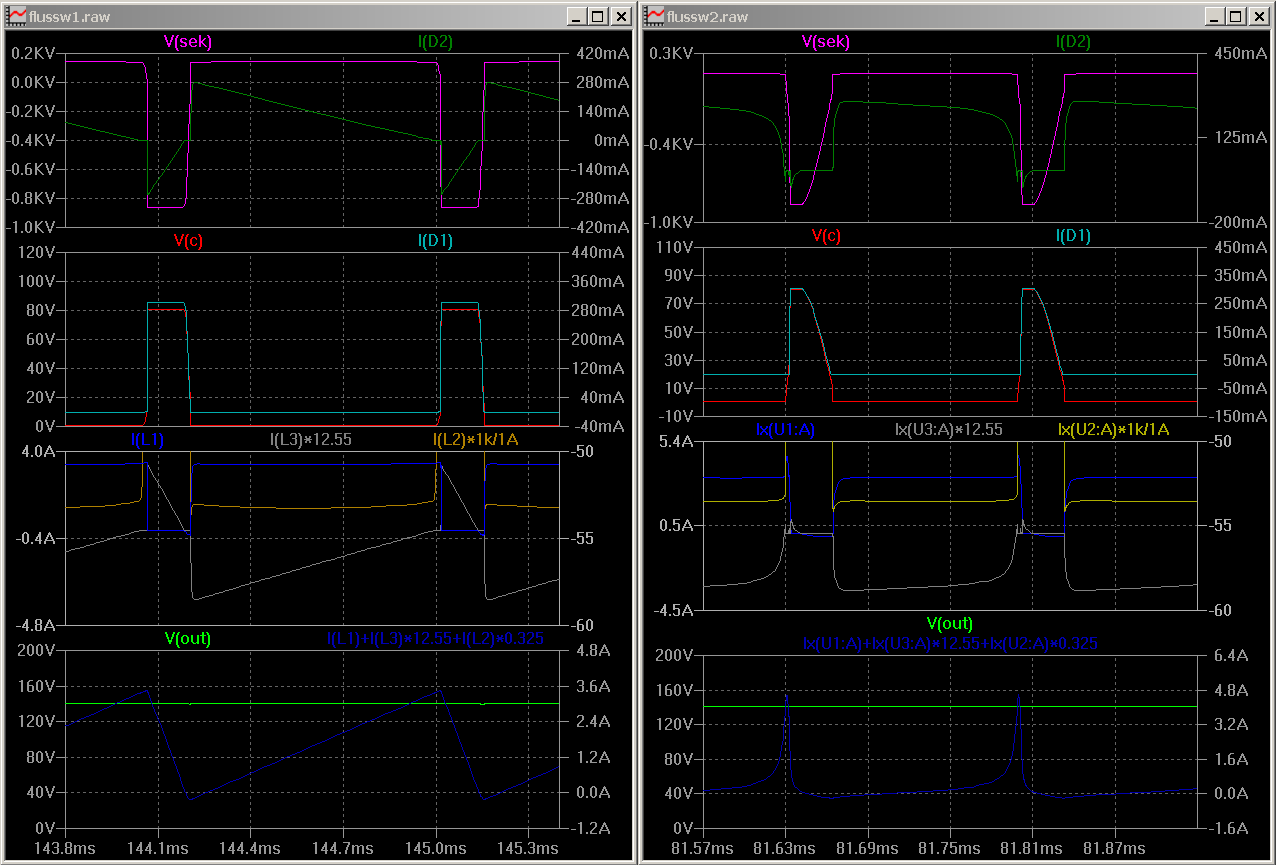Select the I(L1) trace label
Screen dimensions: 1276x865
pos(147,439)
